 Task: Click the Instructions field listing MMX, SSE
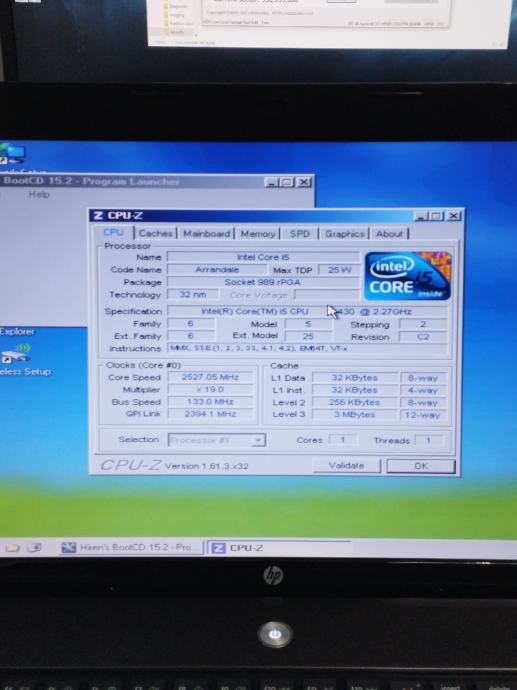pos(308,349)
